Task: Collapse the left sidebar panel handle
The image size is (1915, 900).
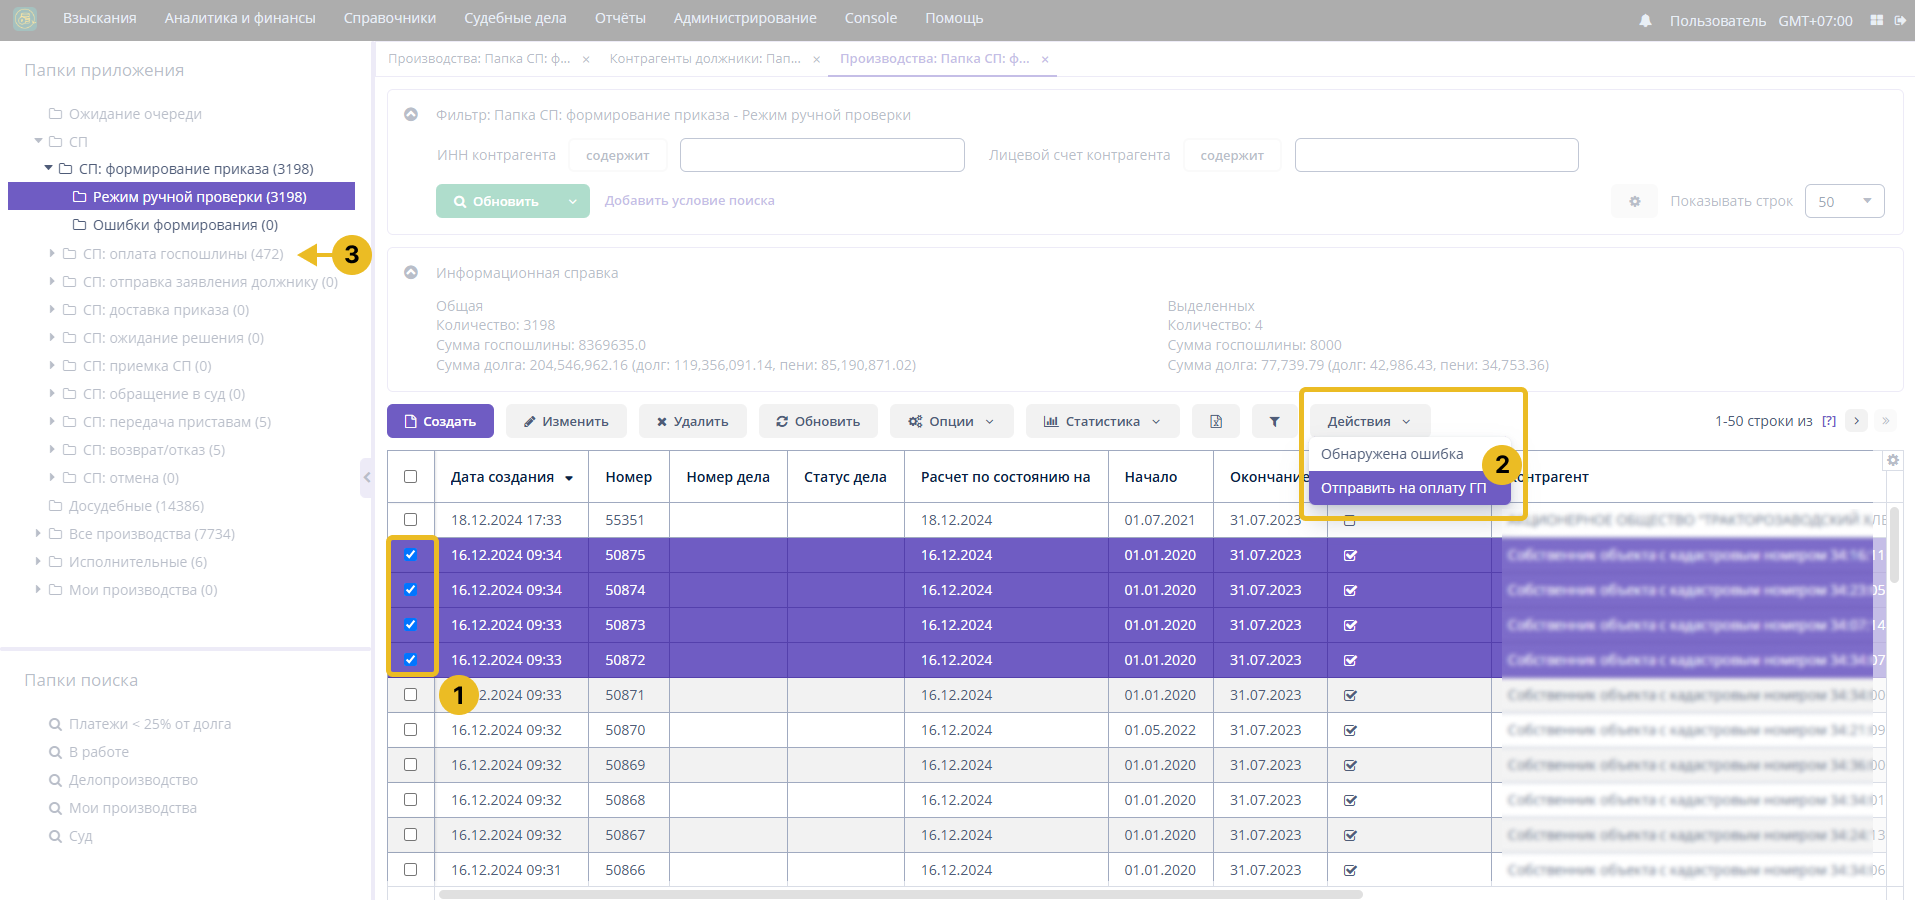Action: tap(366, 478)
